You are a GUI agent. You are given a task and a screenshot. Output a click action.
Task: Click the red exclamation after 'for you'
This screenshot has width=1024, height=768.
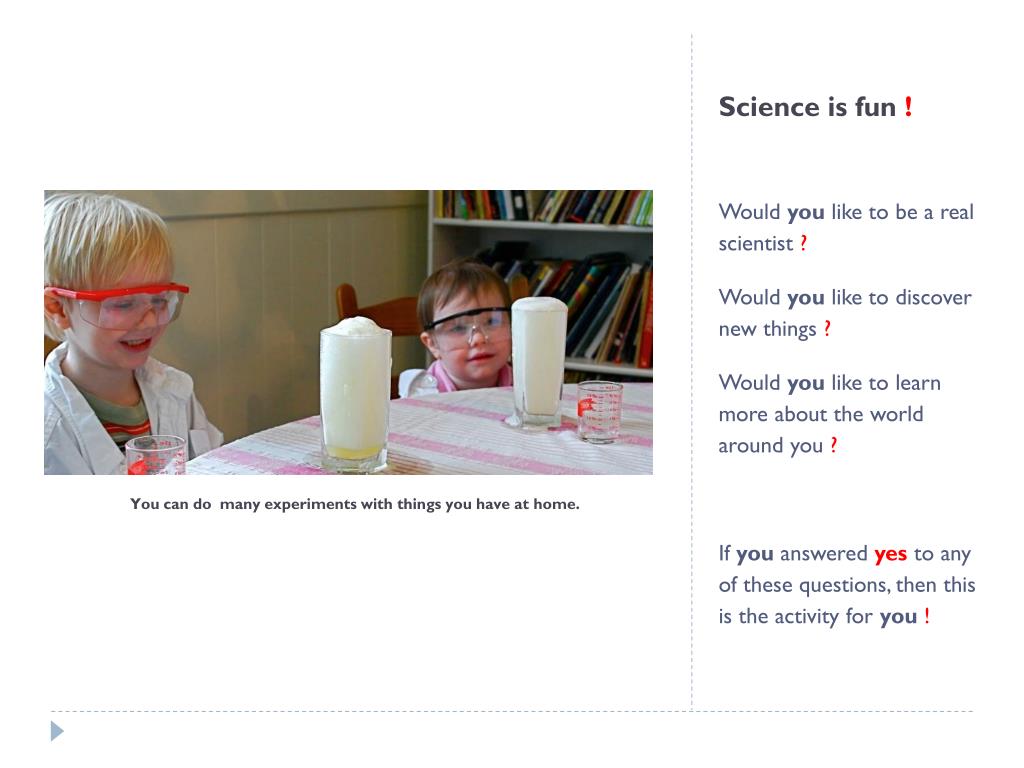926,616
